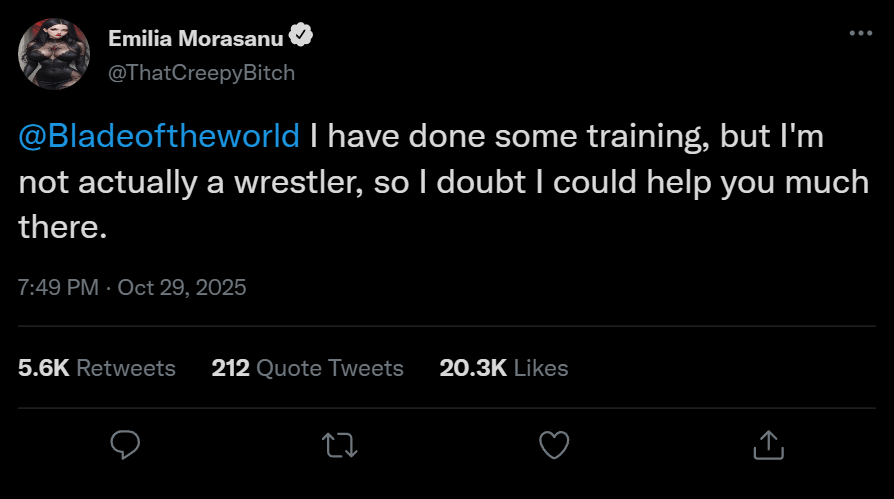Open the three-dot more options menu
894x499 pixels.
pos(860,34)
